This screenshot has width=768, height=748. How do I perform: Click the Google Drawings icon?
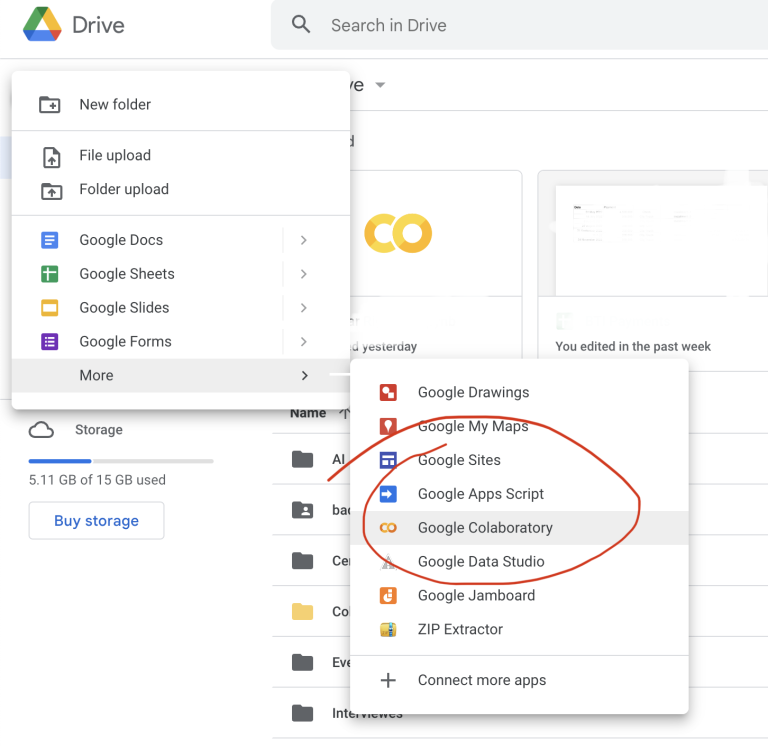coord(388,393)
